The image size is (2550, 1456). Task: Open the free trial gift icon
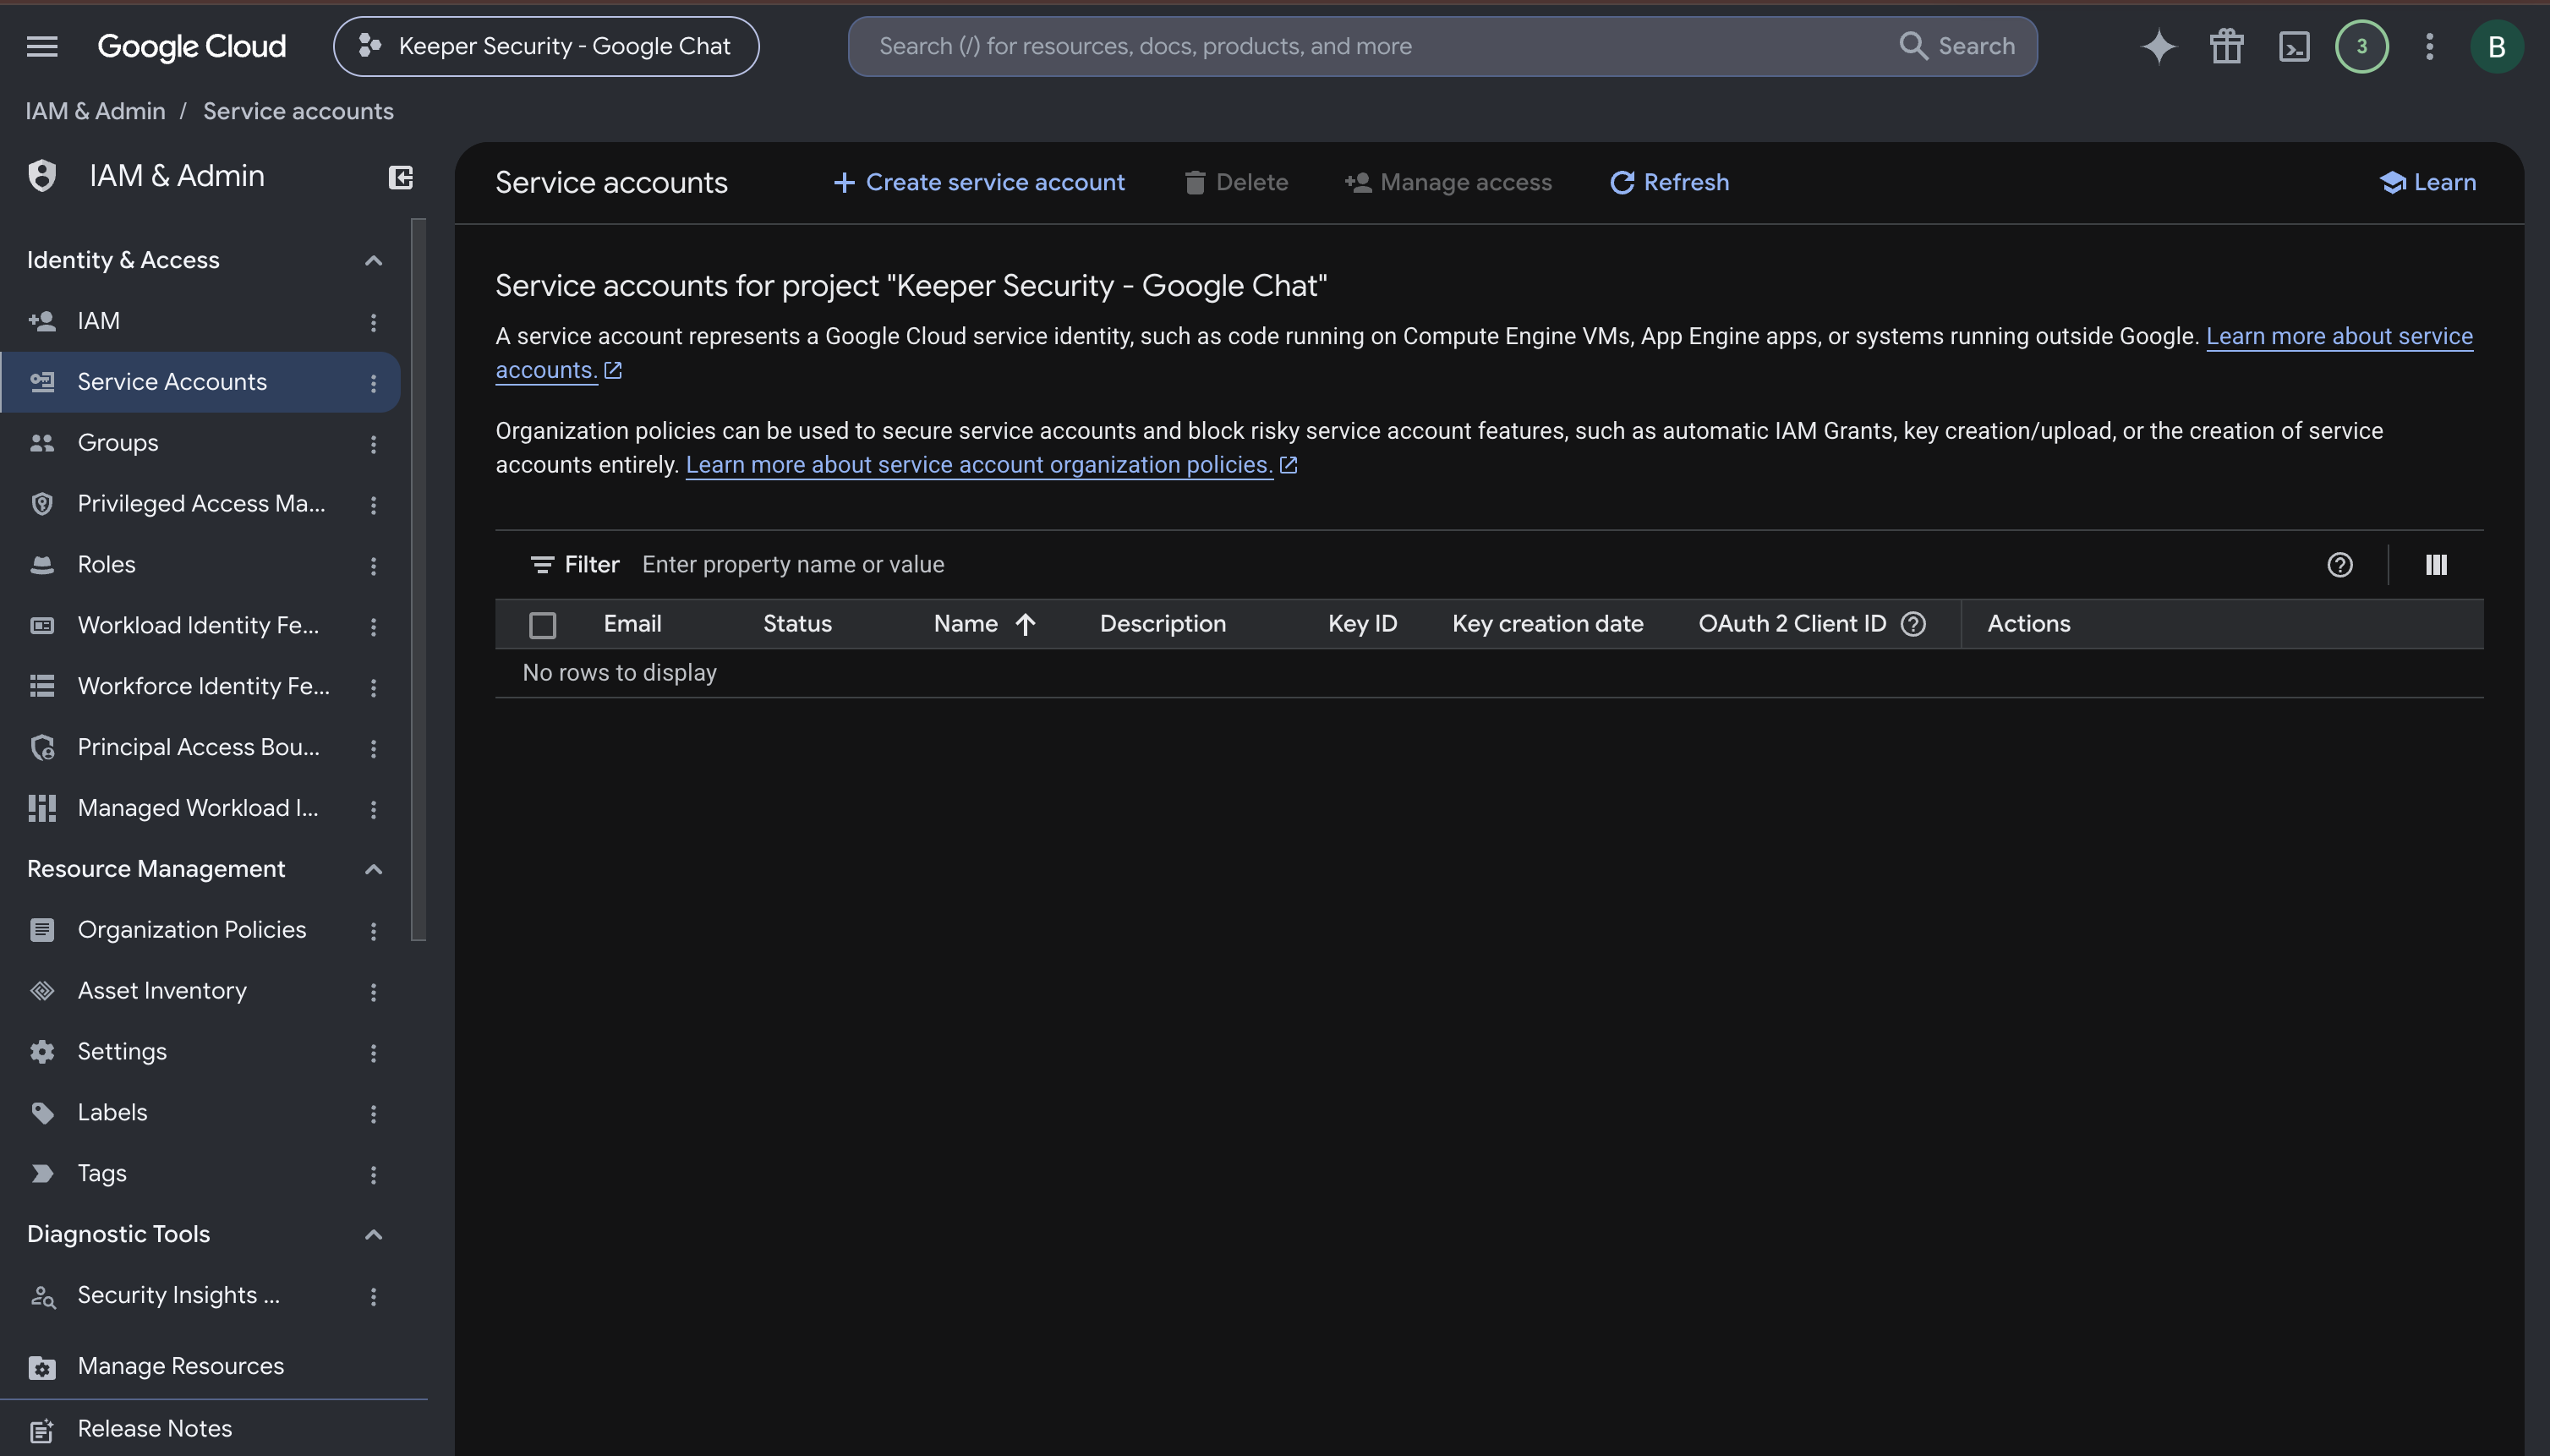point(2226,46)
